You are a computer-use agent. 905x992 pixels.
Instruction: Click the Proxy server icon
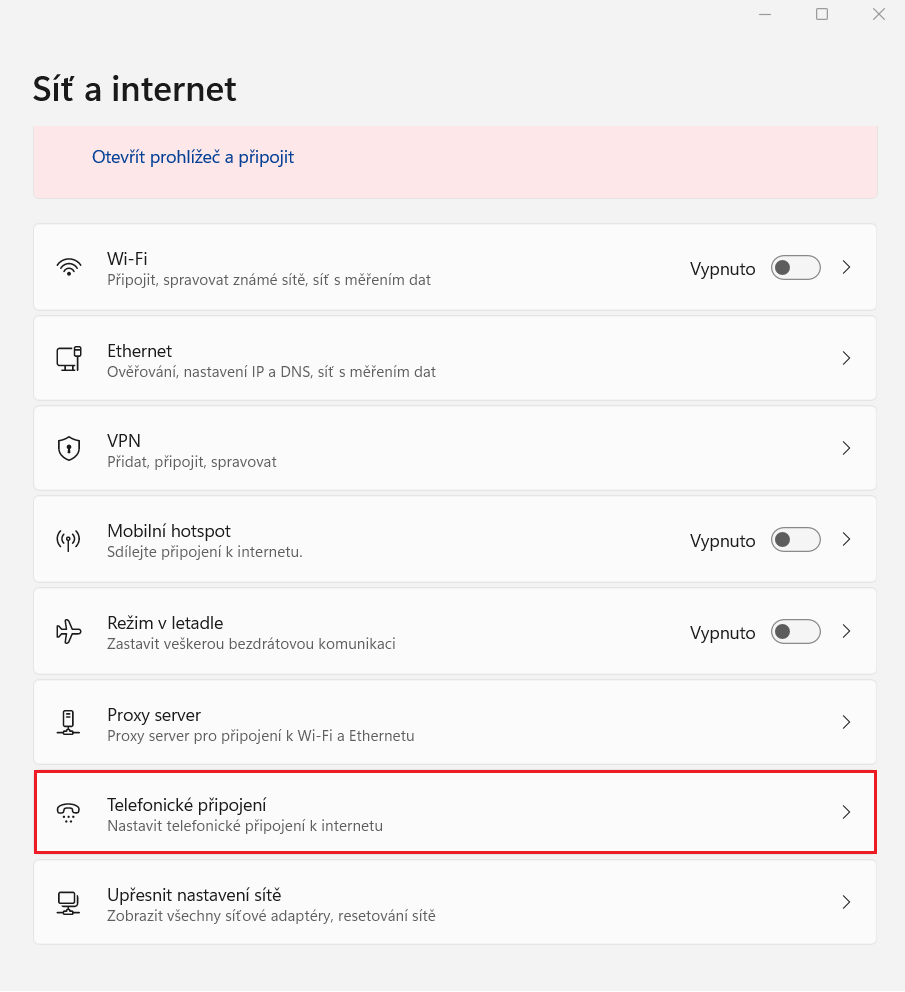click(68, 722)
